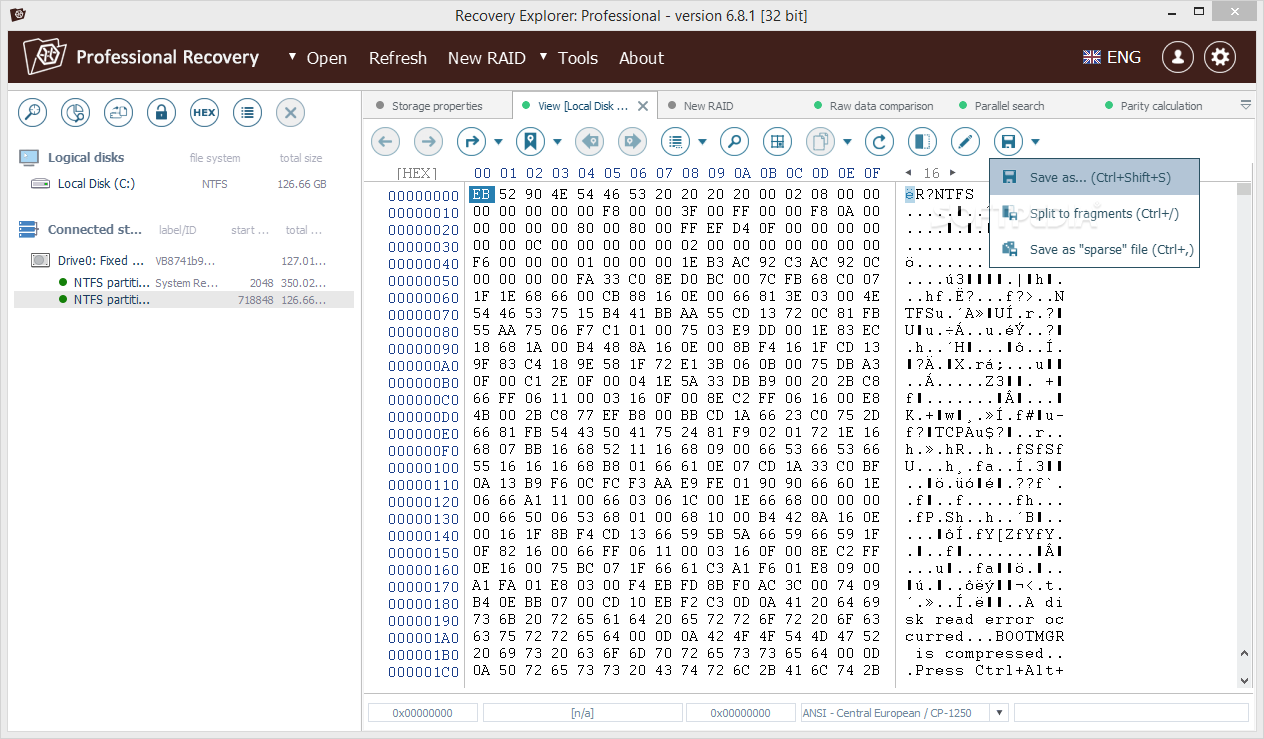1264x739 pixels.
Task: Click the back arrow in hex toolbar
Action: pyautogui.click(x=385, y=142)
